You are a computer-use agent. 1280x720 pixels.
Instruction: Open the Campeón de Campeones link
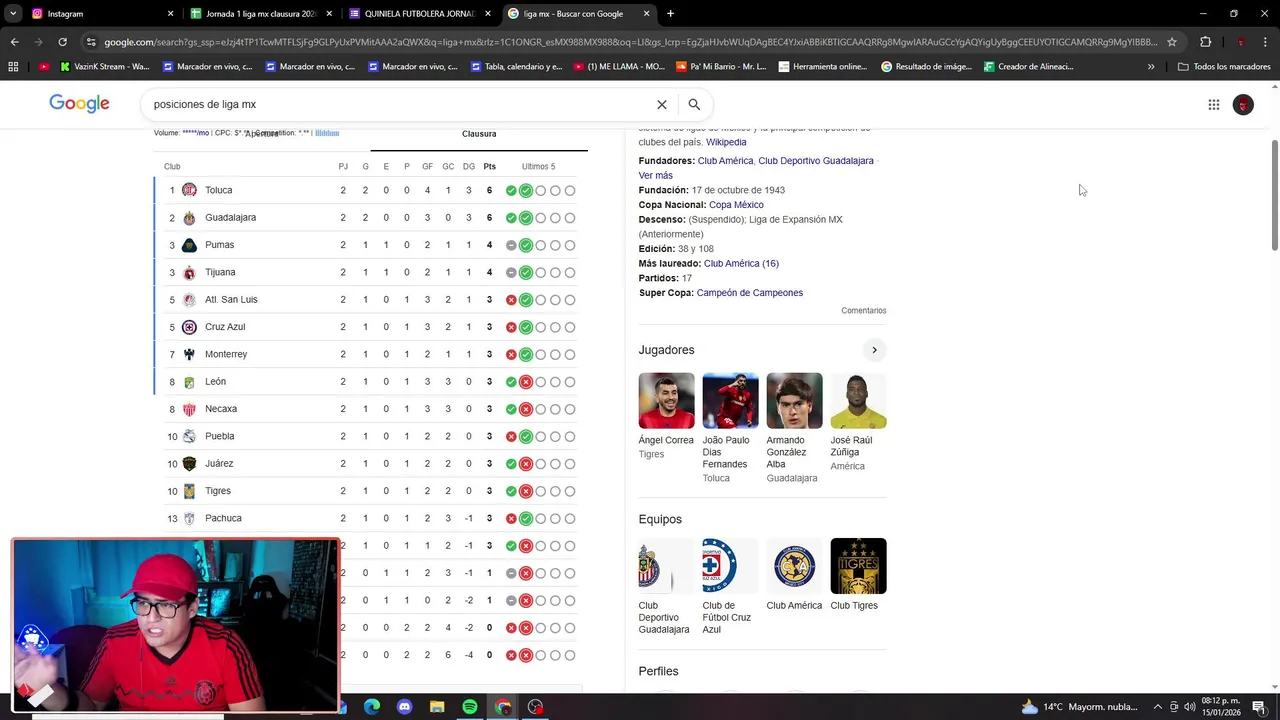tap(750, 293)
